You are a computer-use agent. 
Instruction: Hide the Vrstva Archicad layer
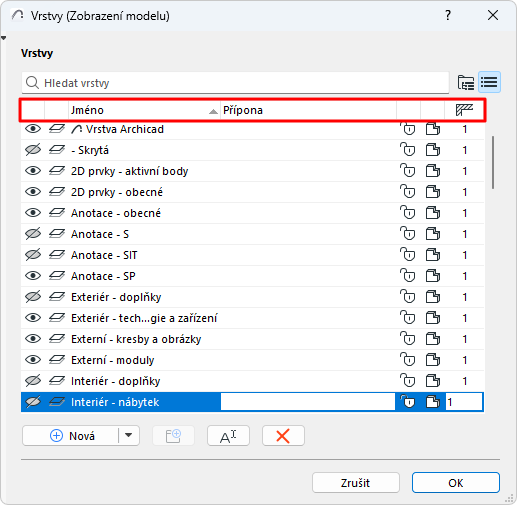pyautogui.click(x=33, y=129)
